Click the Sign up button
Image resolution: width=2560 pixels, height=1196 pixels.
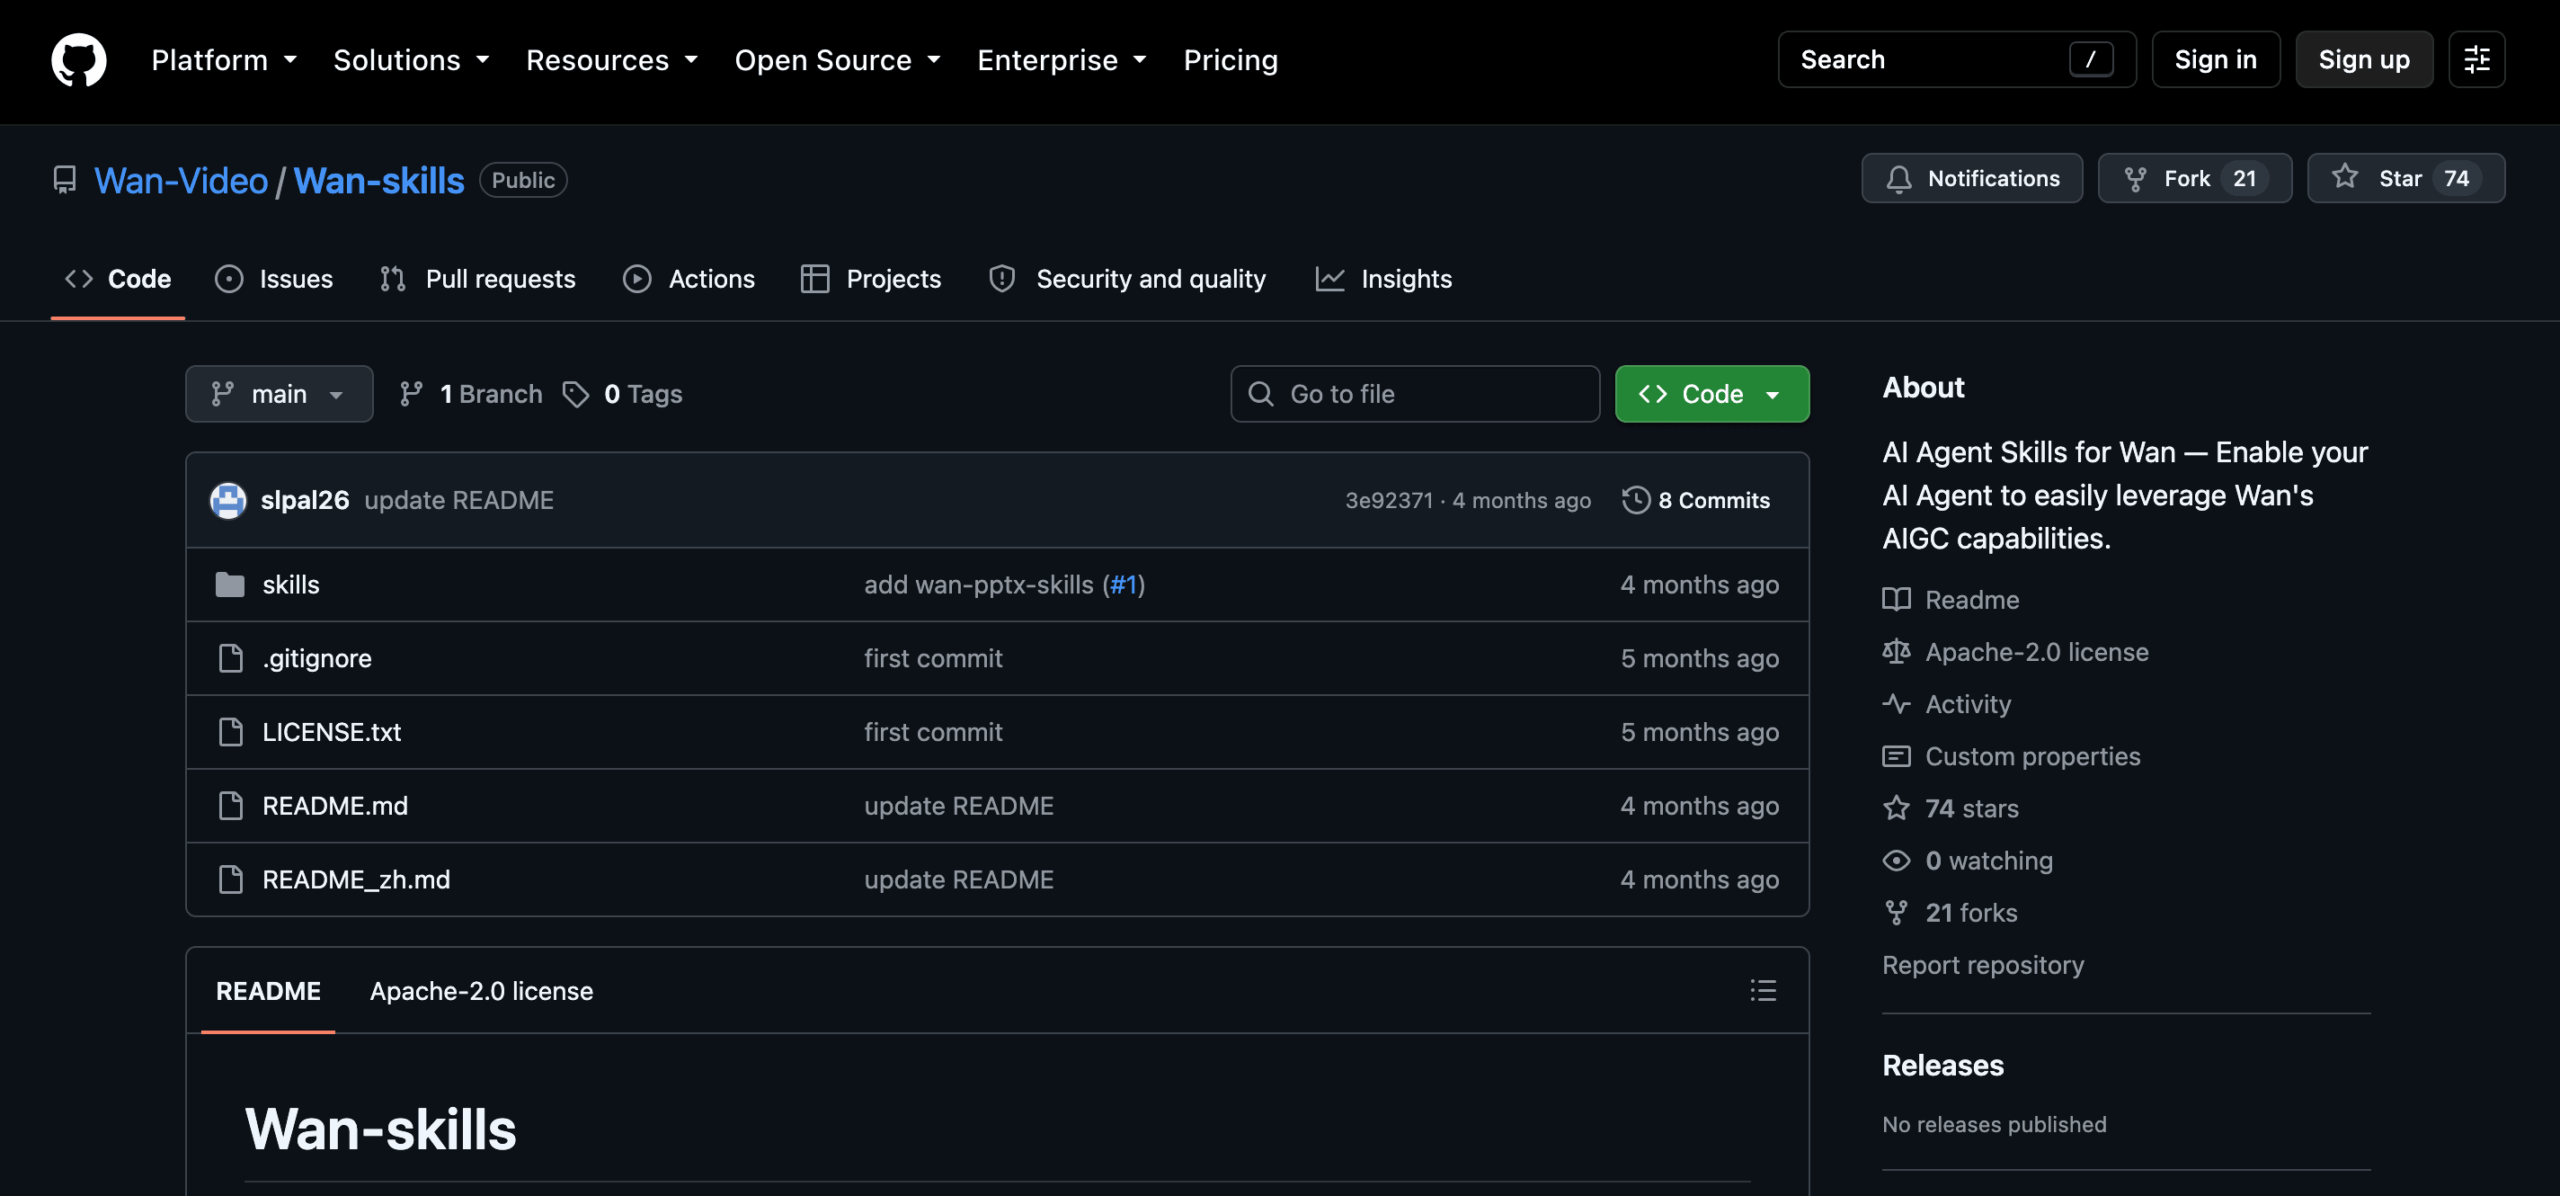[2363, 60]
